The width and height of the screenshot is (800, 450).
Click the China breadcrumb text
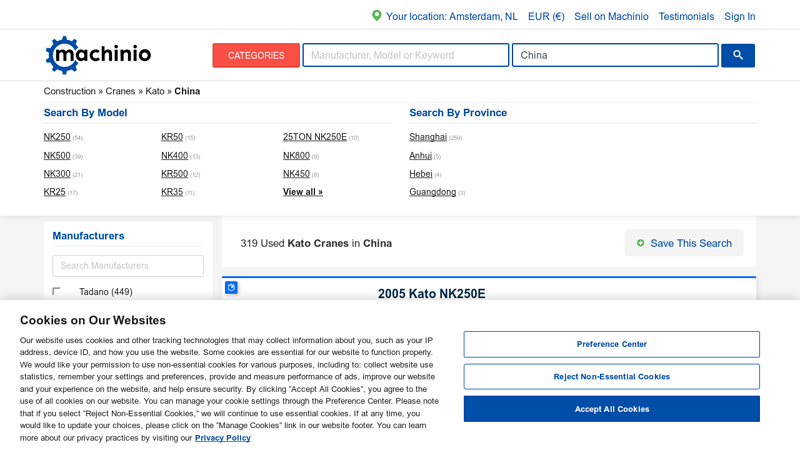tap(187, 91)
